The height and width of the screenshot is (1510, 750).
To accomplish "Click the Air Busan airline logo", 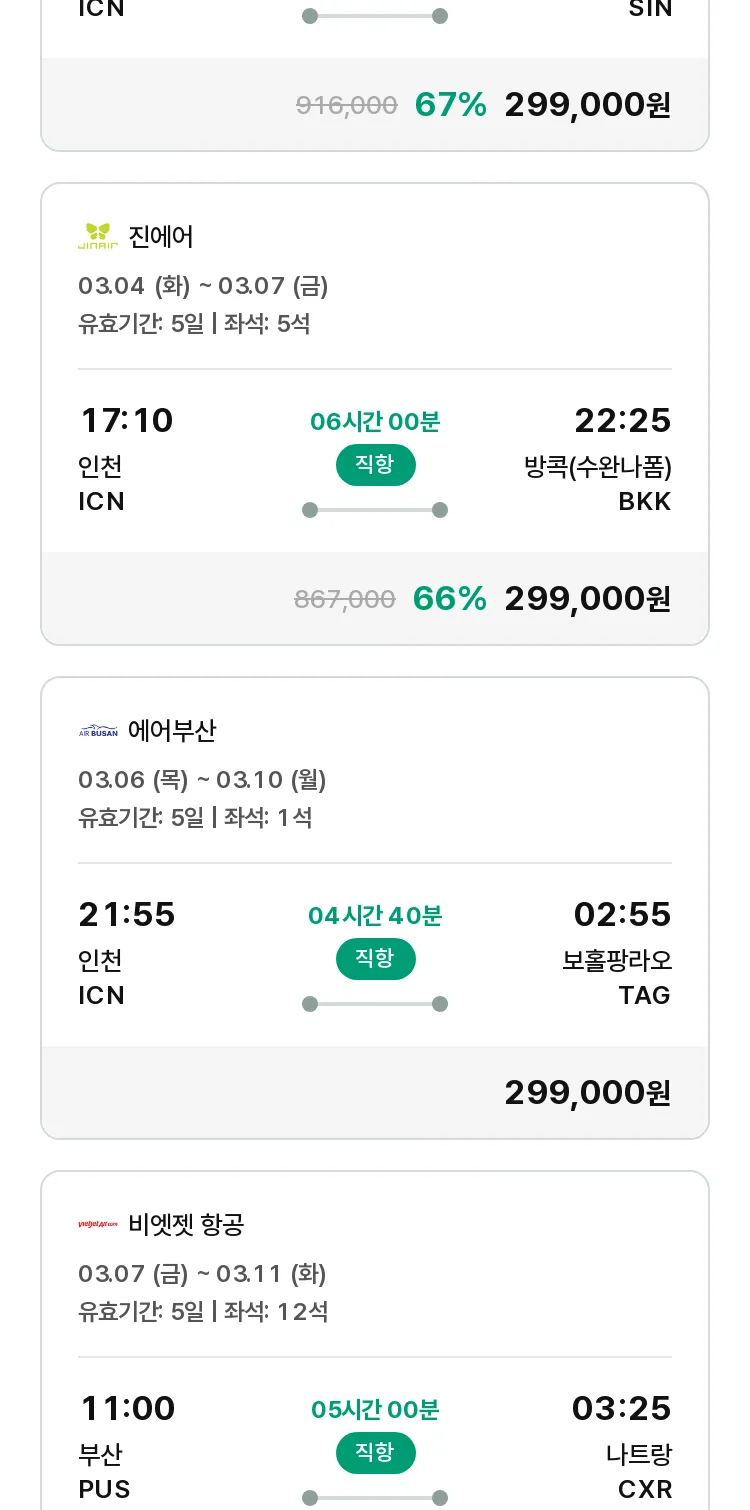I will point(98,731).
